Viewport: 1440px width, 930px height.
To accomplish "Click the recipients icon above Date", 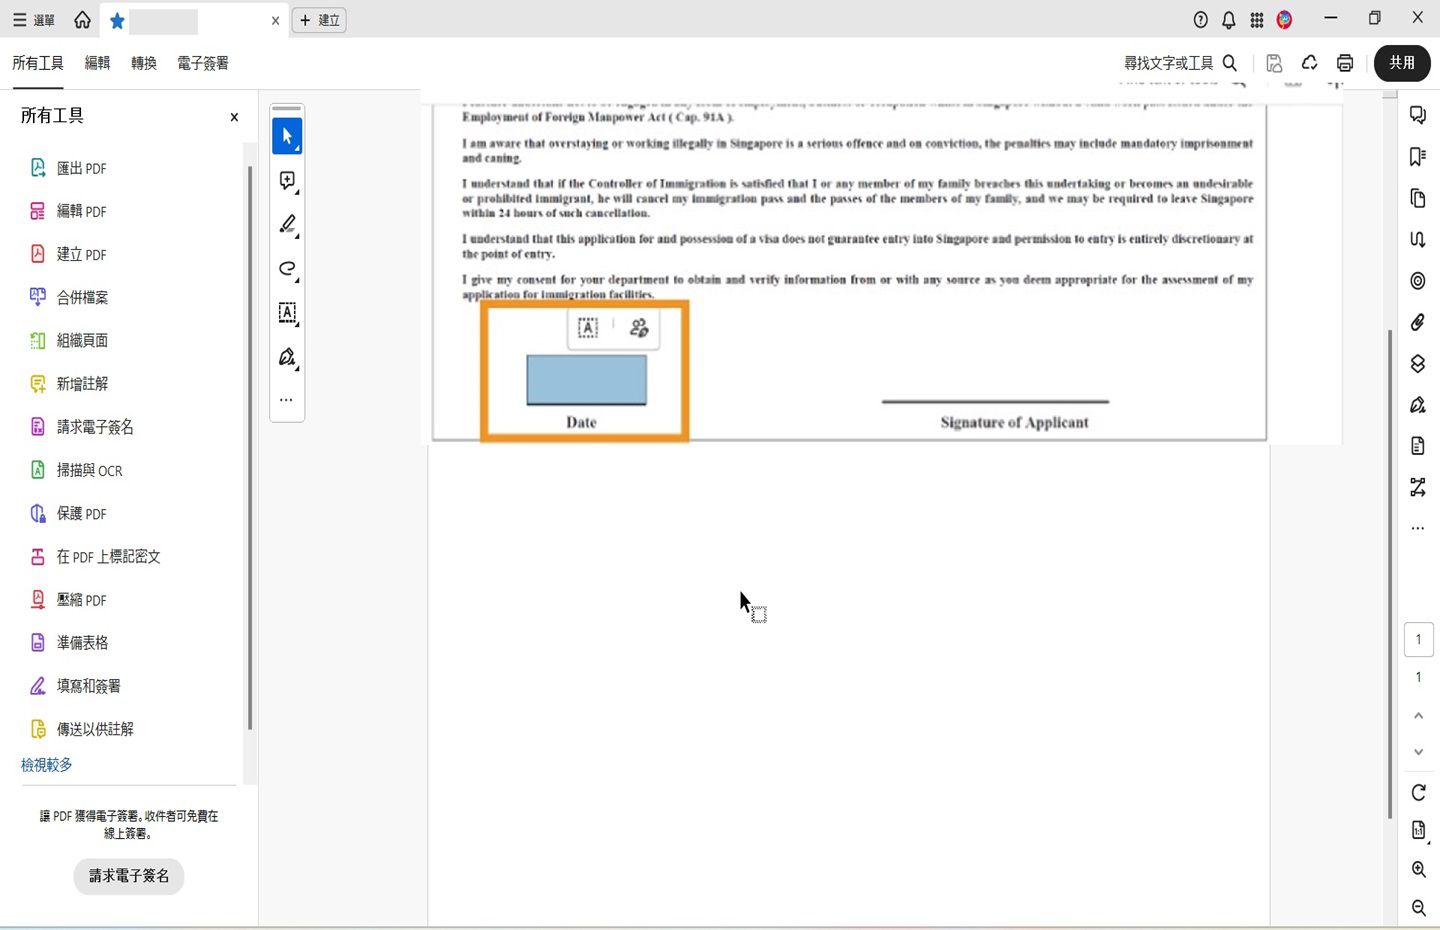I will (639, 328).
